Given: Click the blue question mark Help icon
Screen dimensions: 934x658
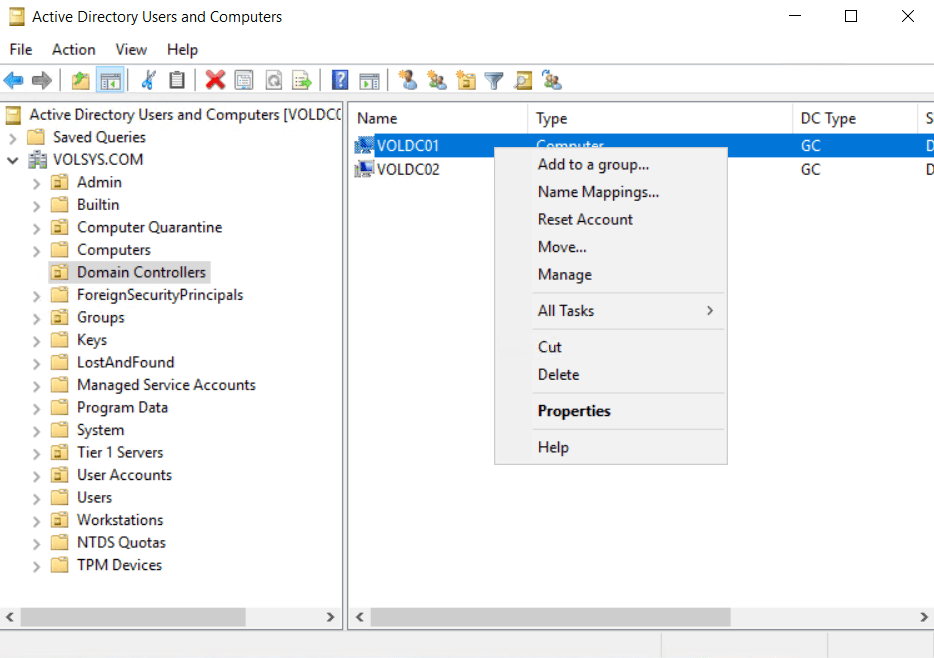Looking at the screenshot, I should click(340, 81).
